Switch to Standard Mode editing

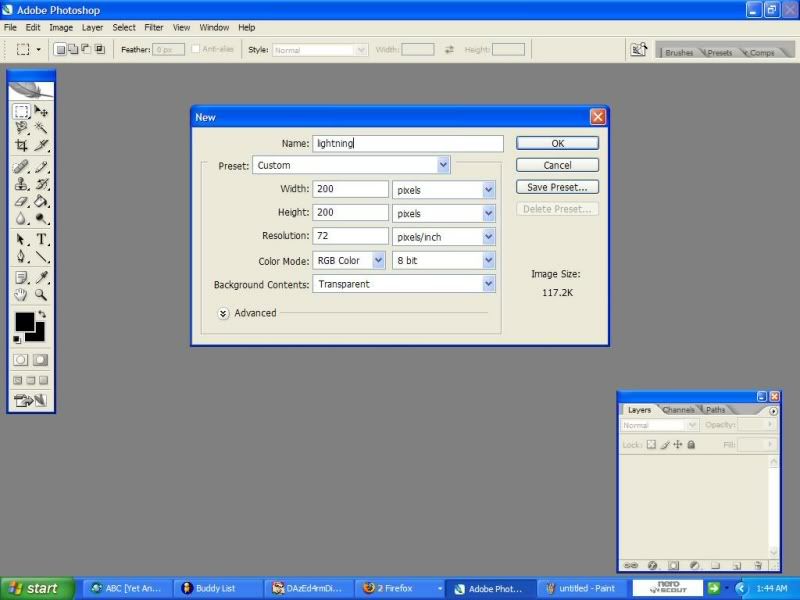click(21, 360)
